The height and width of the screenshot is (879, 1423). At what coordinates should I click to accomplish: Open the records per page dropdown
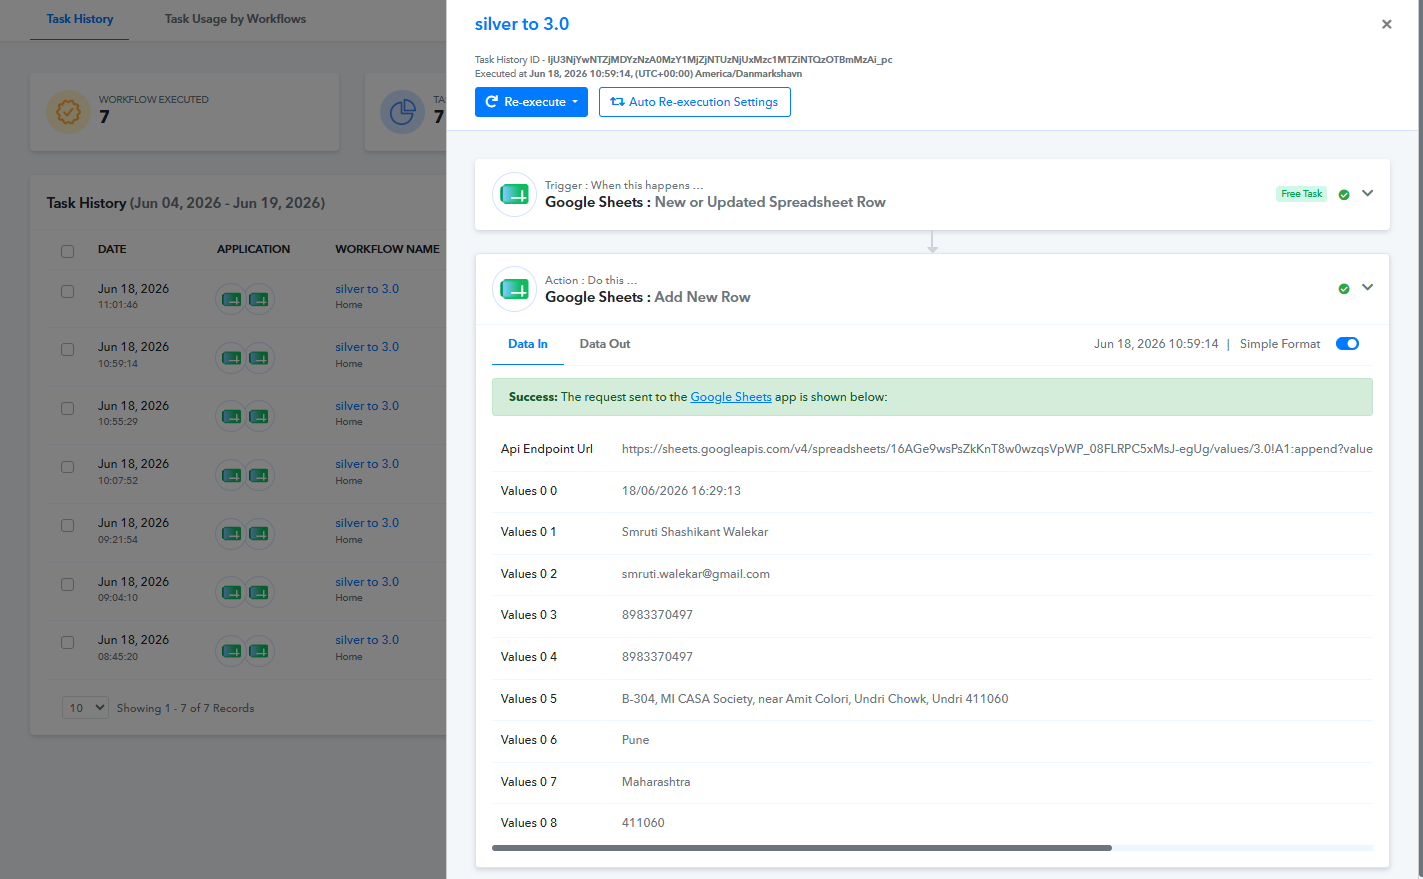point(87,708)
